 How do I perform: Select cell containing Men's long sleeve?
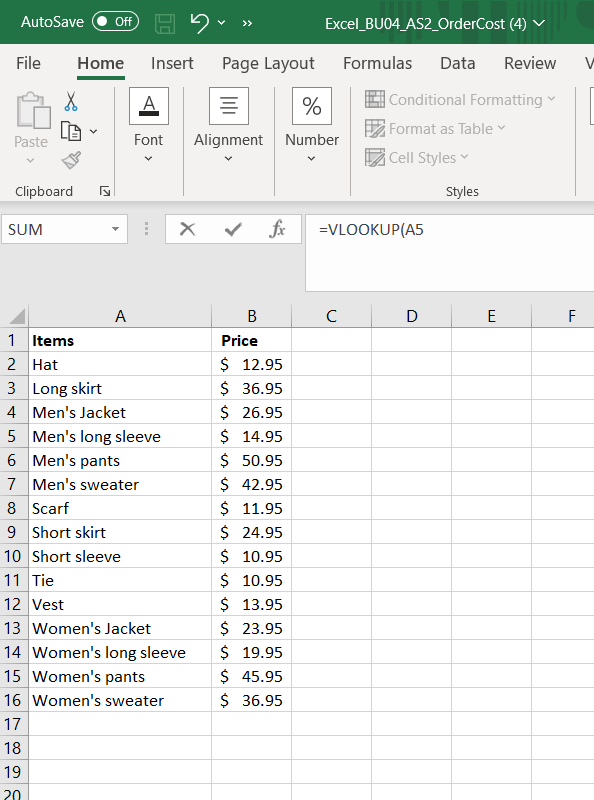coord(120,436)
